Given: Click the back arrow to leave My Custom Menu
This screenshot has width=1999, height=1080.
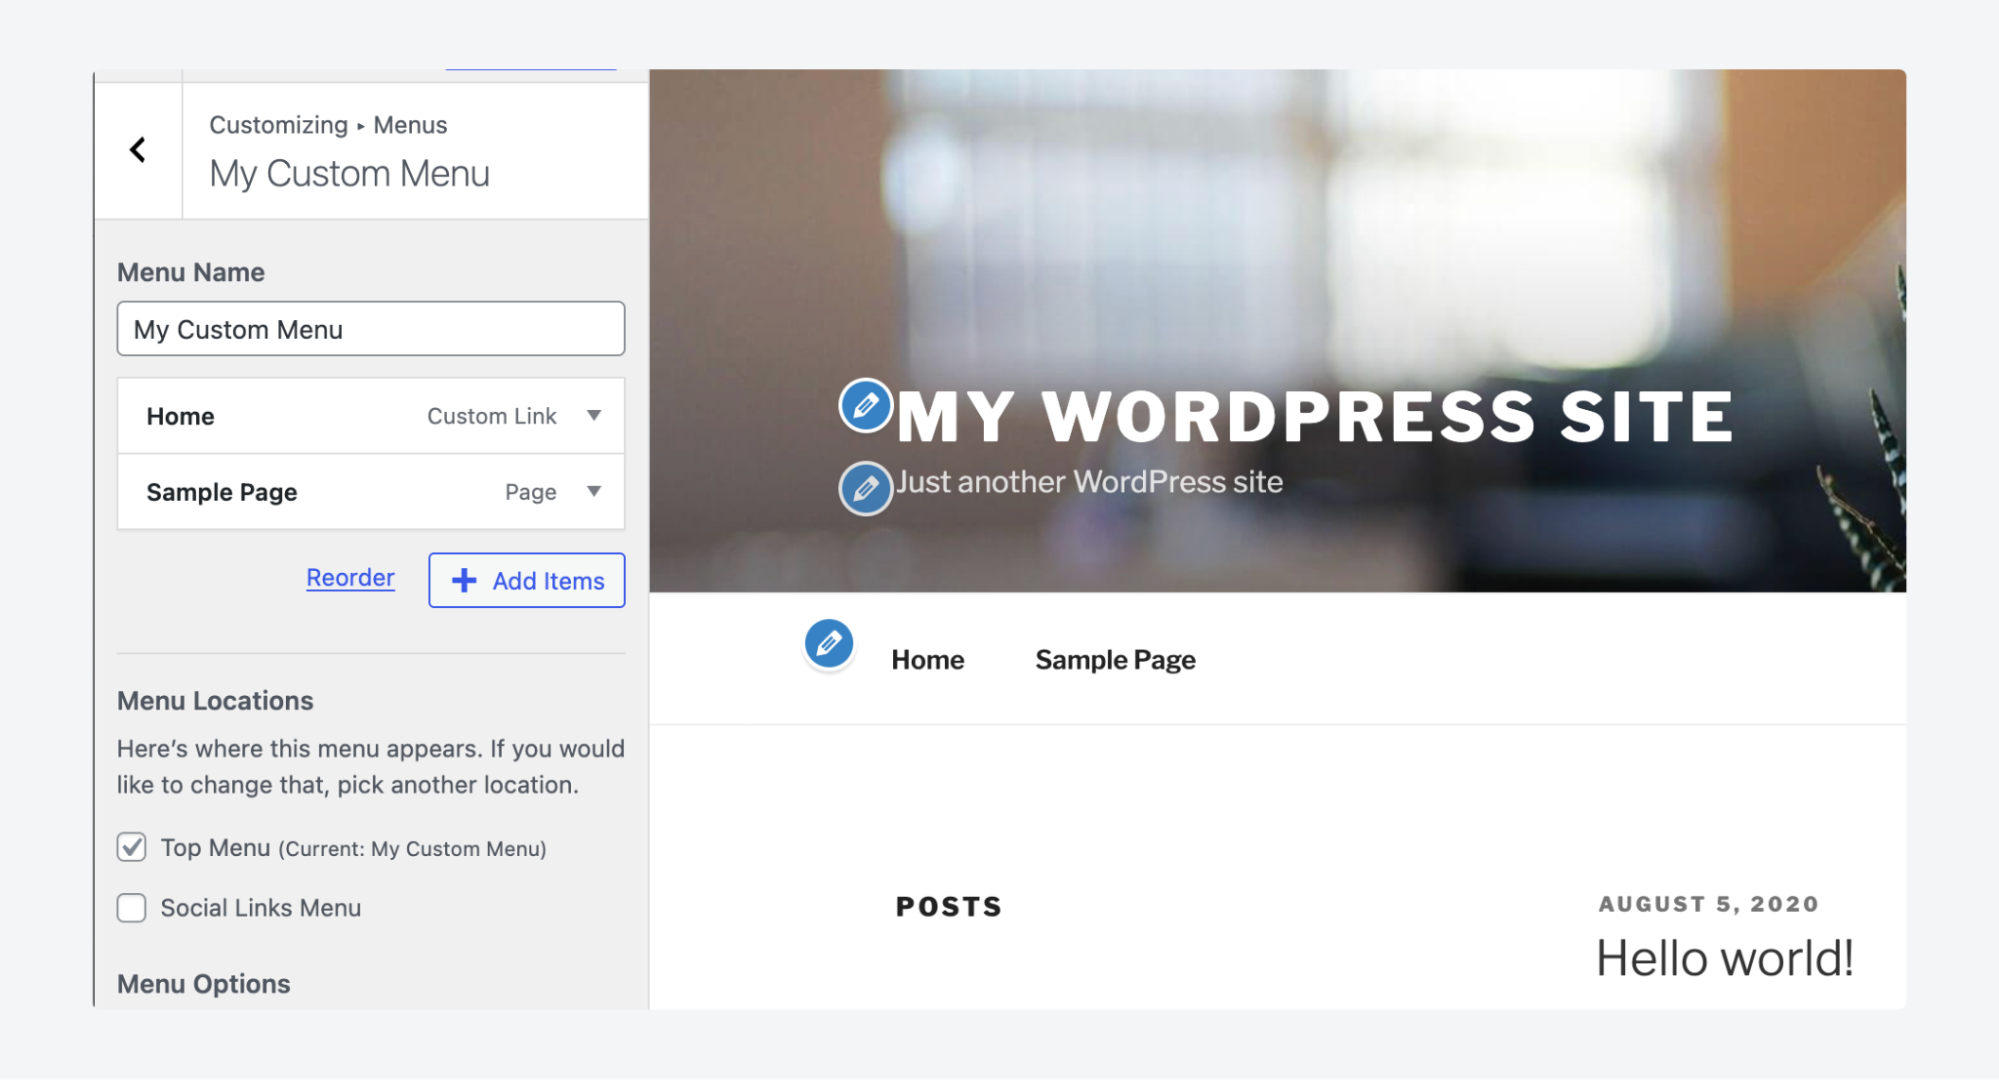Looking at the screenshot, I should pos(137,149).
